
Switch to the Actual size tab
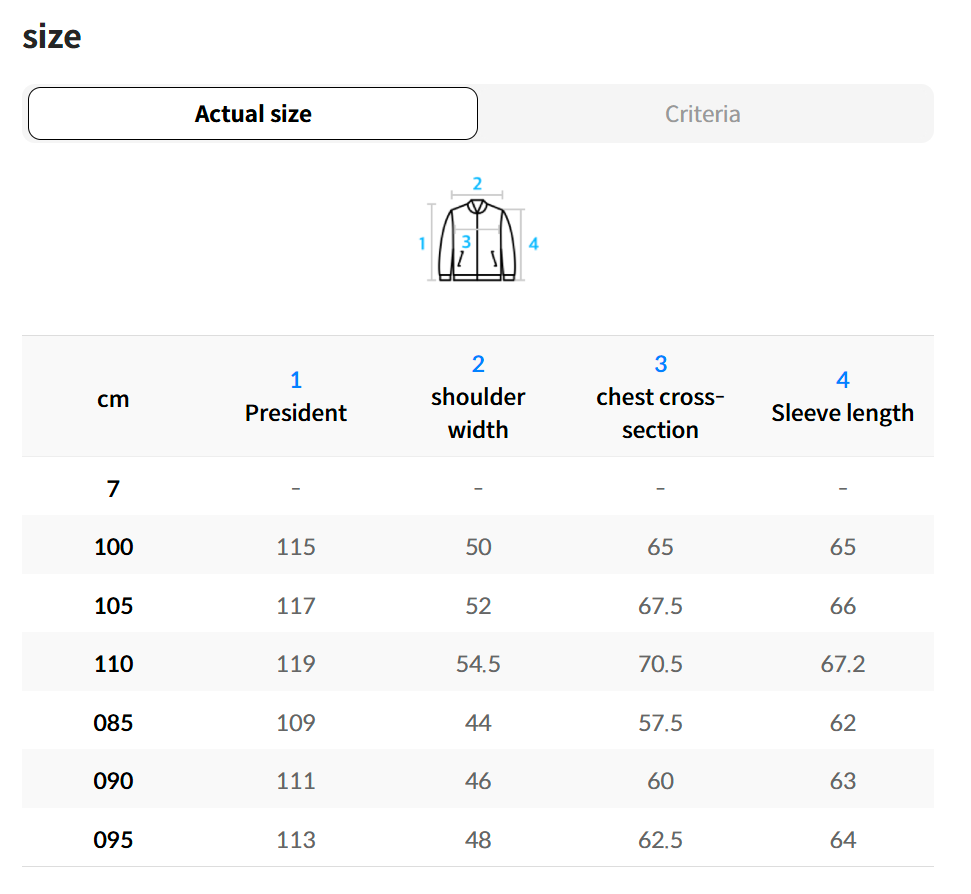point(253,114)
